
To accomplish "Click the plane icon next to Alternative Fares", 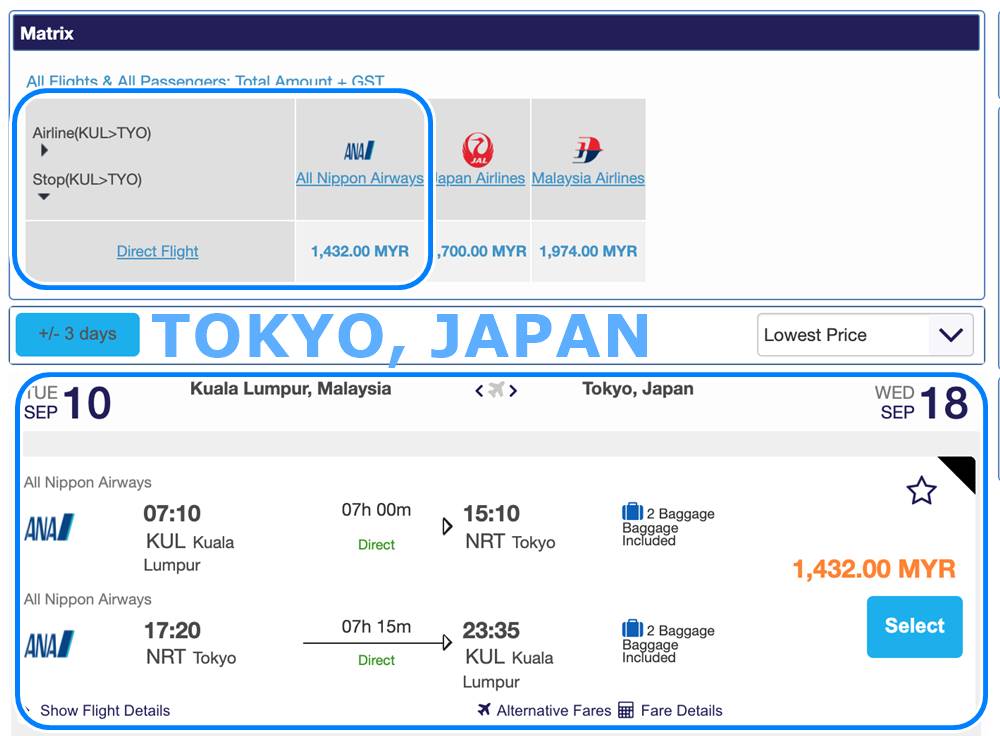I will 484,709.
